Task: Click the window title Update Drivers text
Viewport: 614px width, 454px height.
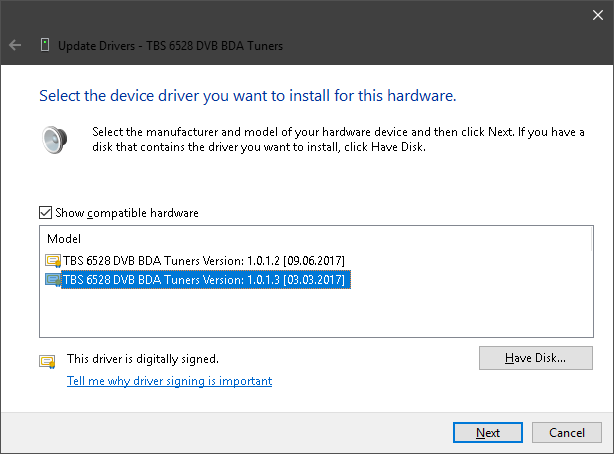Action: click(170, 46)
